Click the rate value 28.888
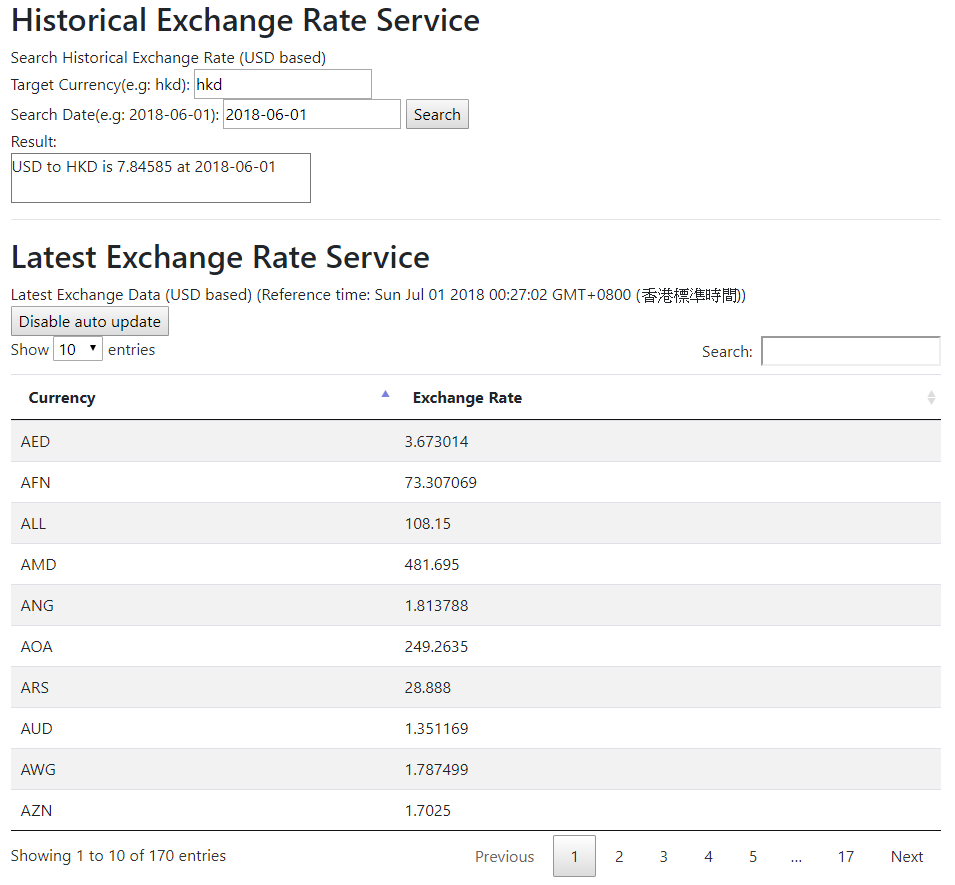The width and height of the screenshot is (955, 885). [x=428, y=687]
